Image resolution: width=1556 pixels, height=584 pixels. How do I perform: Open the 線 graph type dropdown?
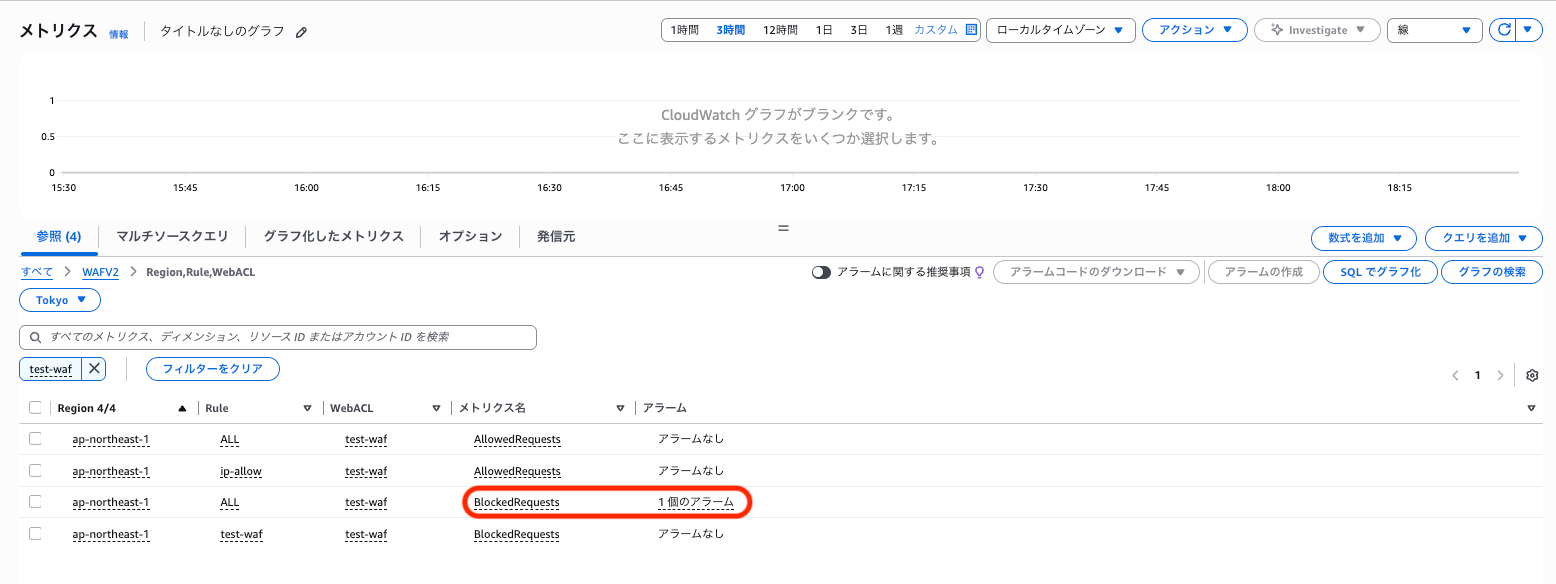coord(1434,30)
